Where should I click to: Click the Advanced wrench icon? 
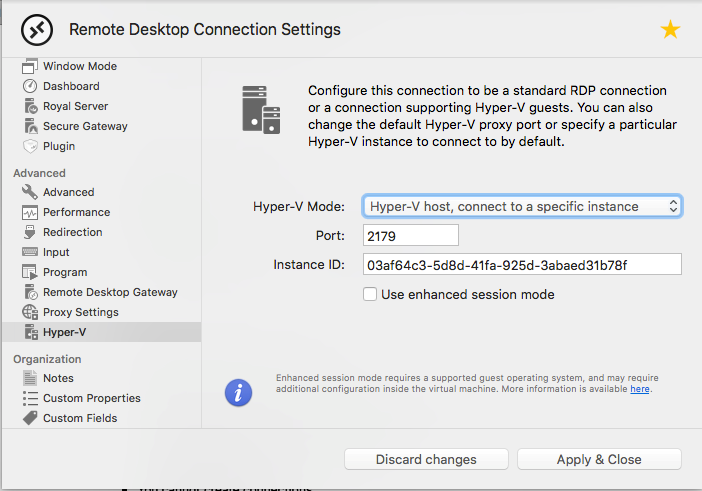(30, 192)
